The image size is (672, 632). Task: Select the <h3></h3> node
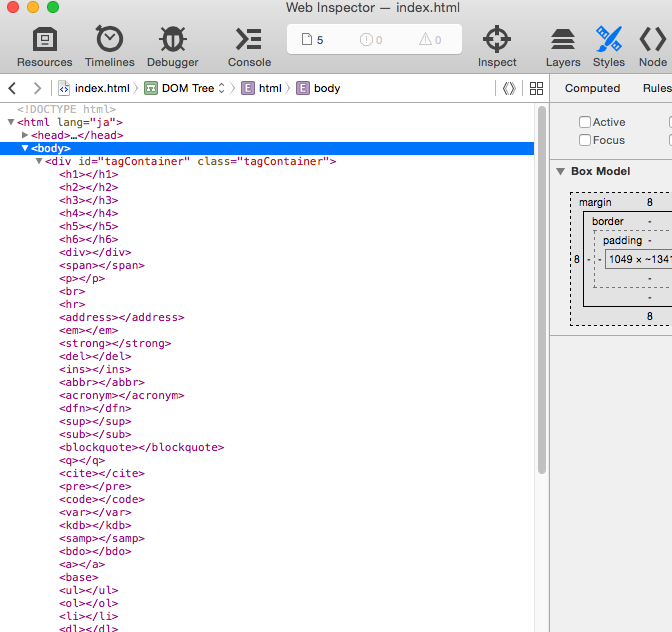[x=89, y=200]
